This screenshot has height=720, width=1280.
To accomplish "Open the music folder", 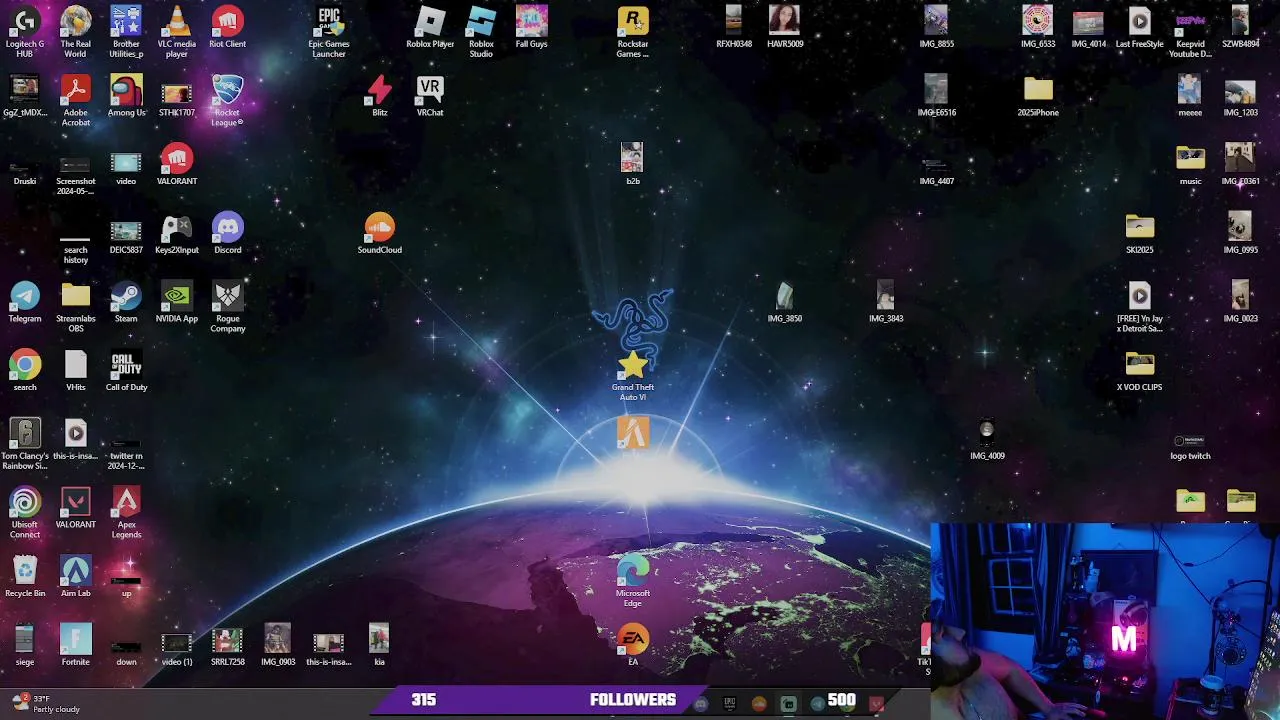I will click(x=1190, y=166).
